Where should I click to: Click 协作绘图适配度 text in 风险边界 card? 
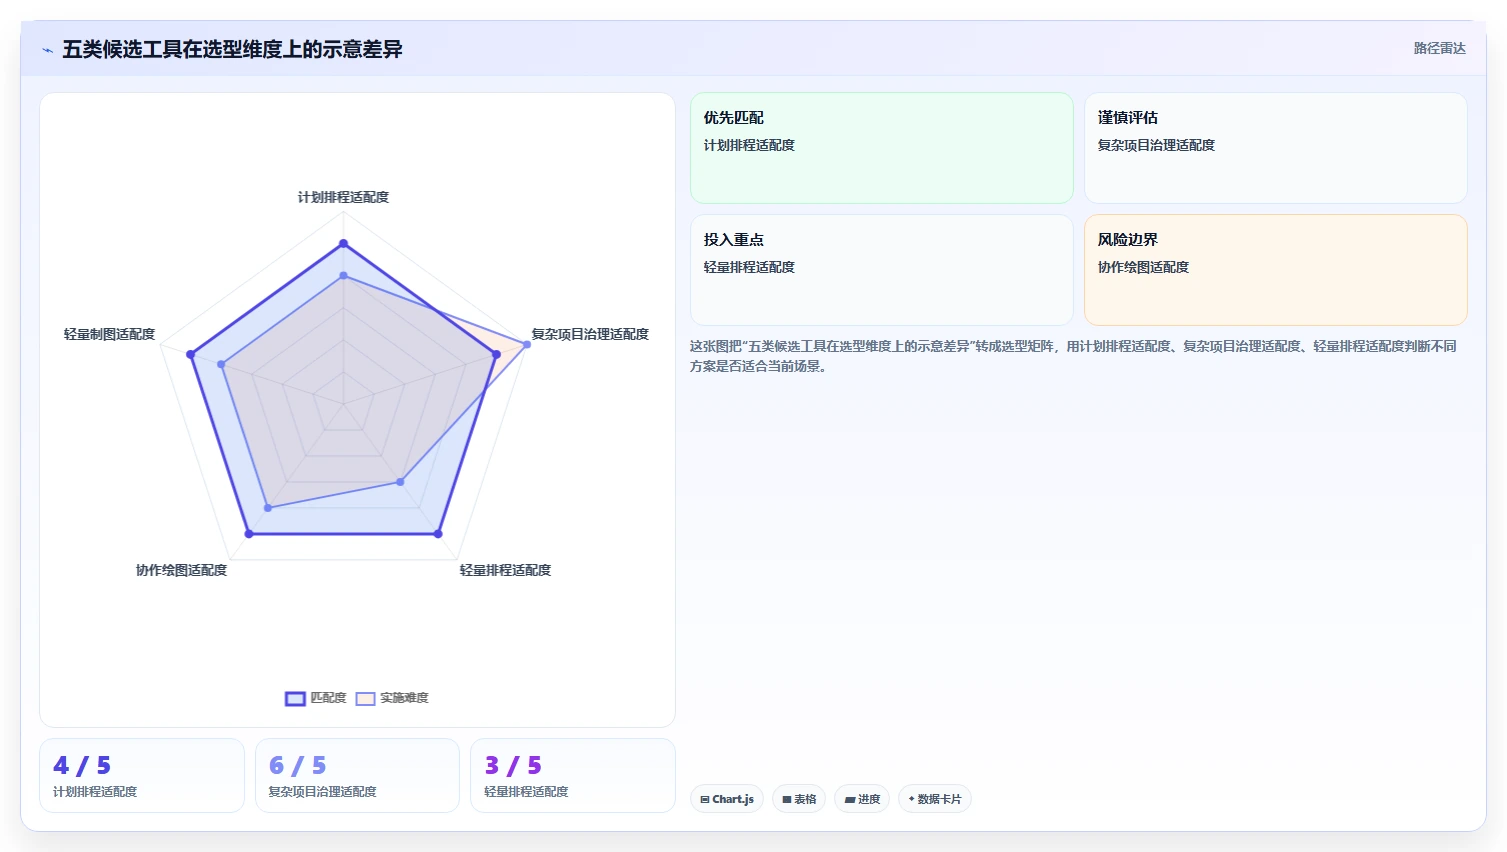point(1143,267)
